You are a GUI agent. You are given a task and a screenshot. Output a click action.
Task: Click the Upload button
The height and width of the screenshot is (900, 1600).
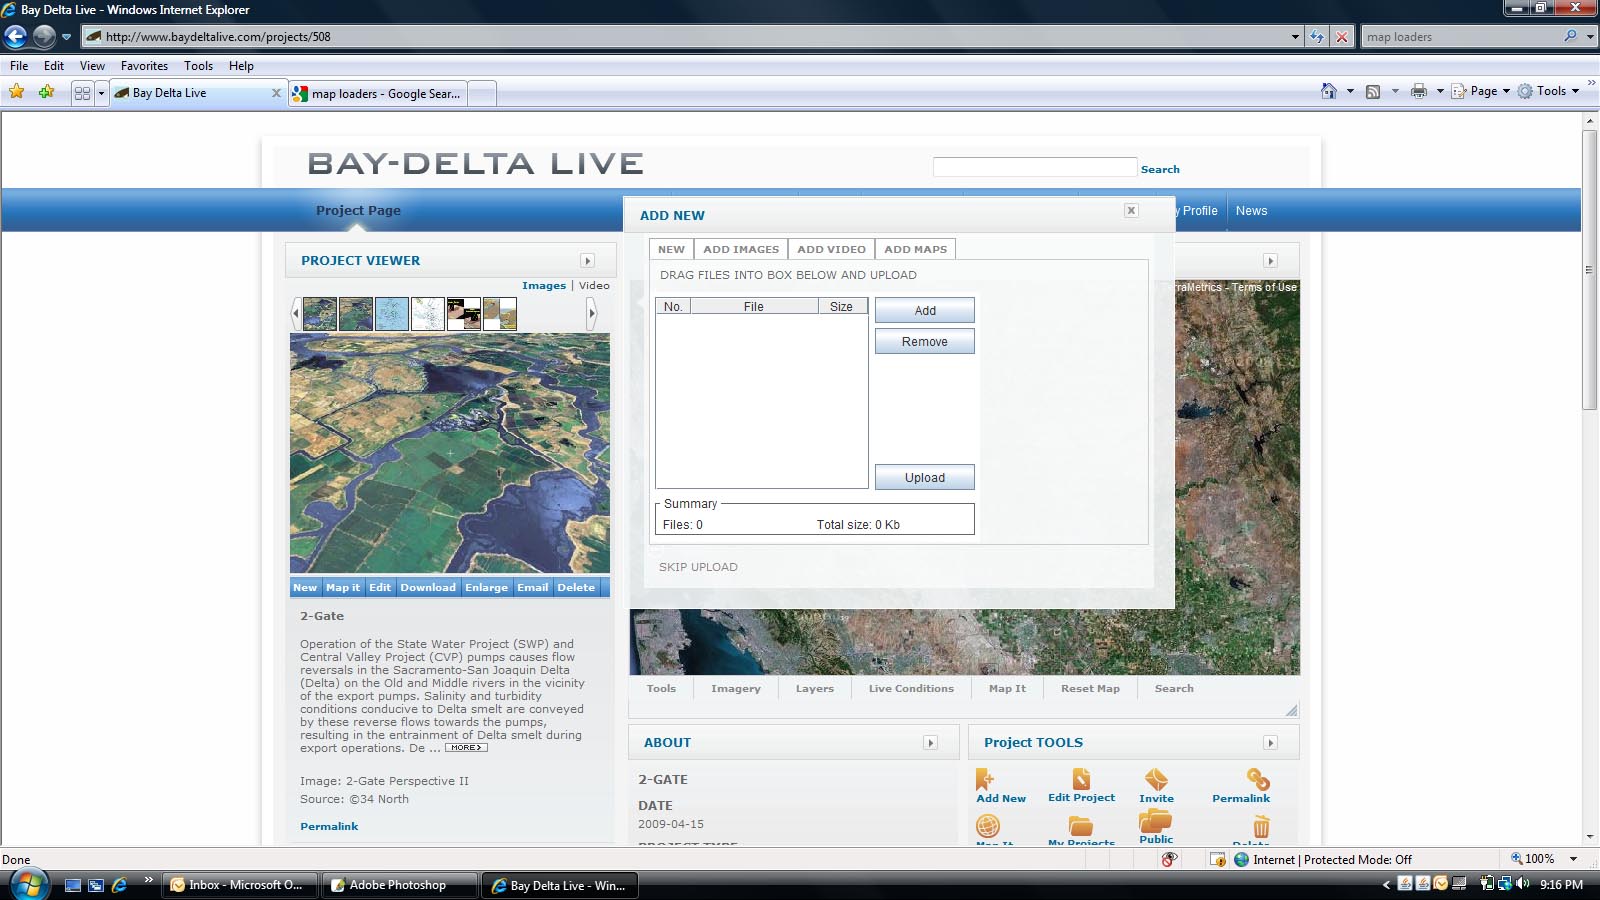(x=925, y=478)
